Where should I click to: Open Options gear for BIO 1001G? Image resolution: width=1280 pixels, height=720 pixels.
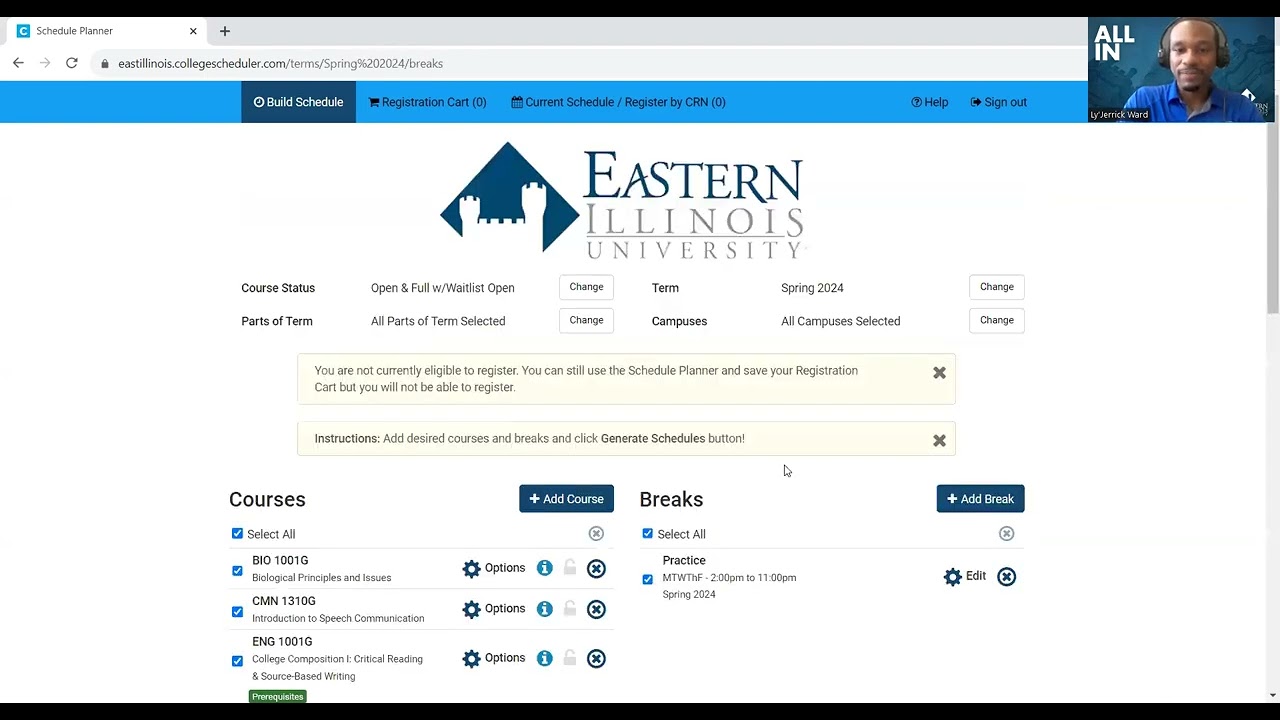point(493,568)
